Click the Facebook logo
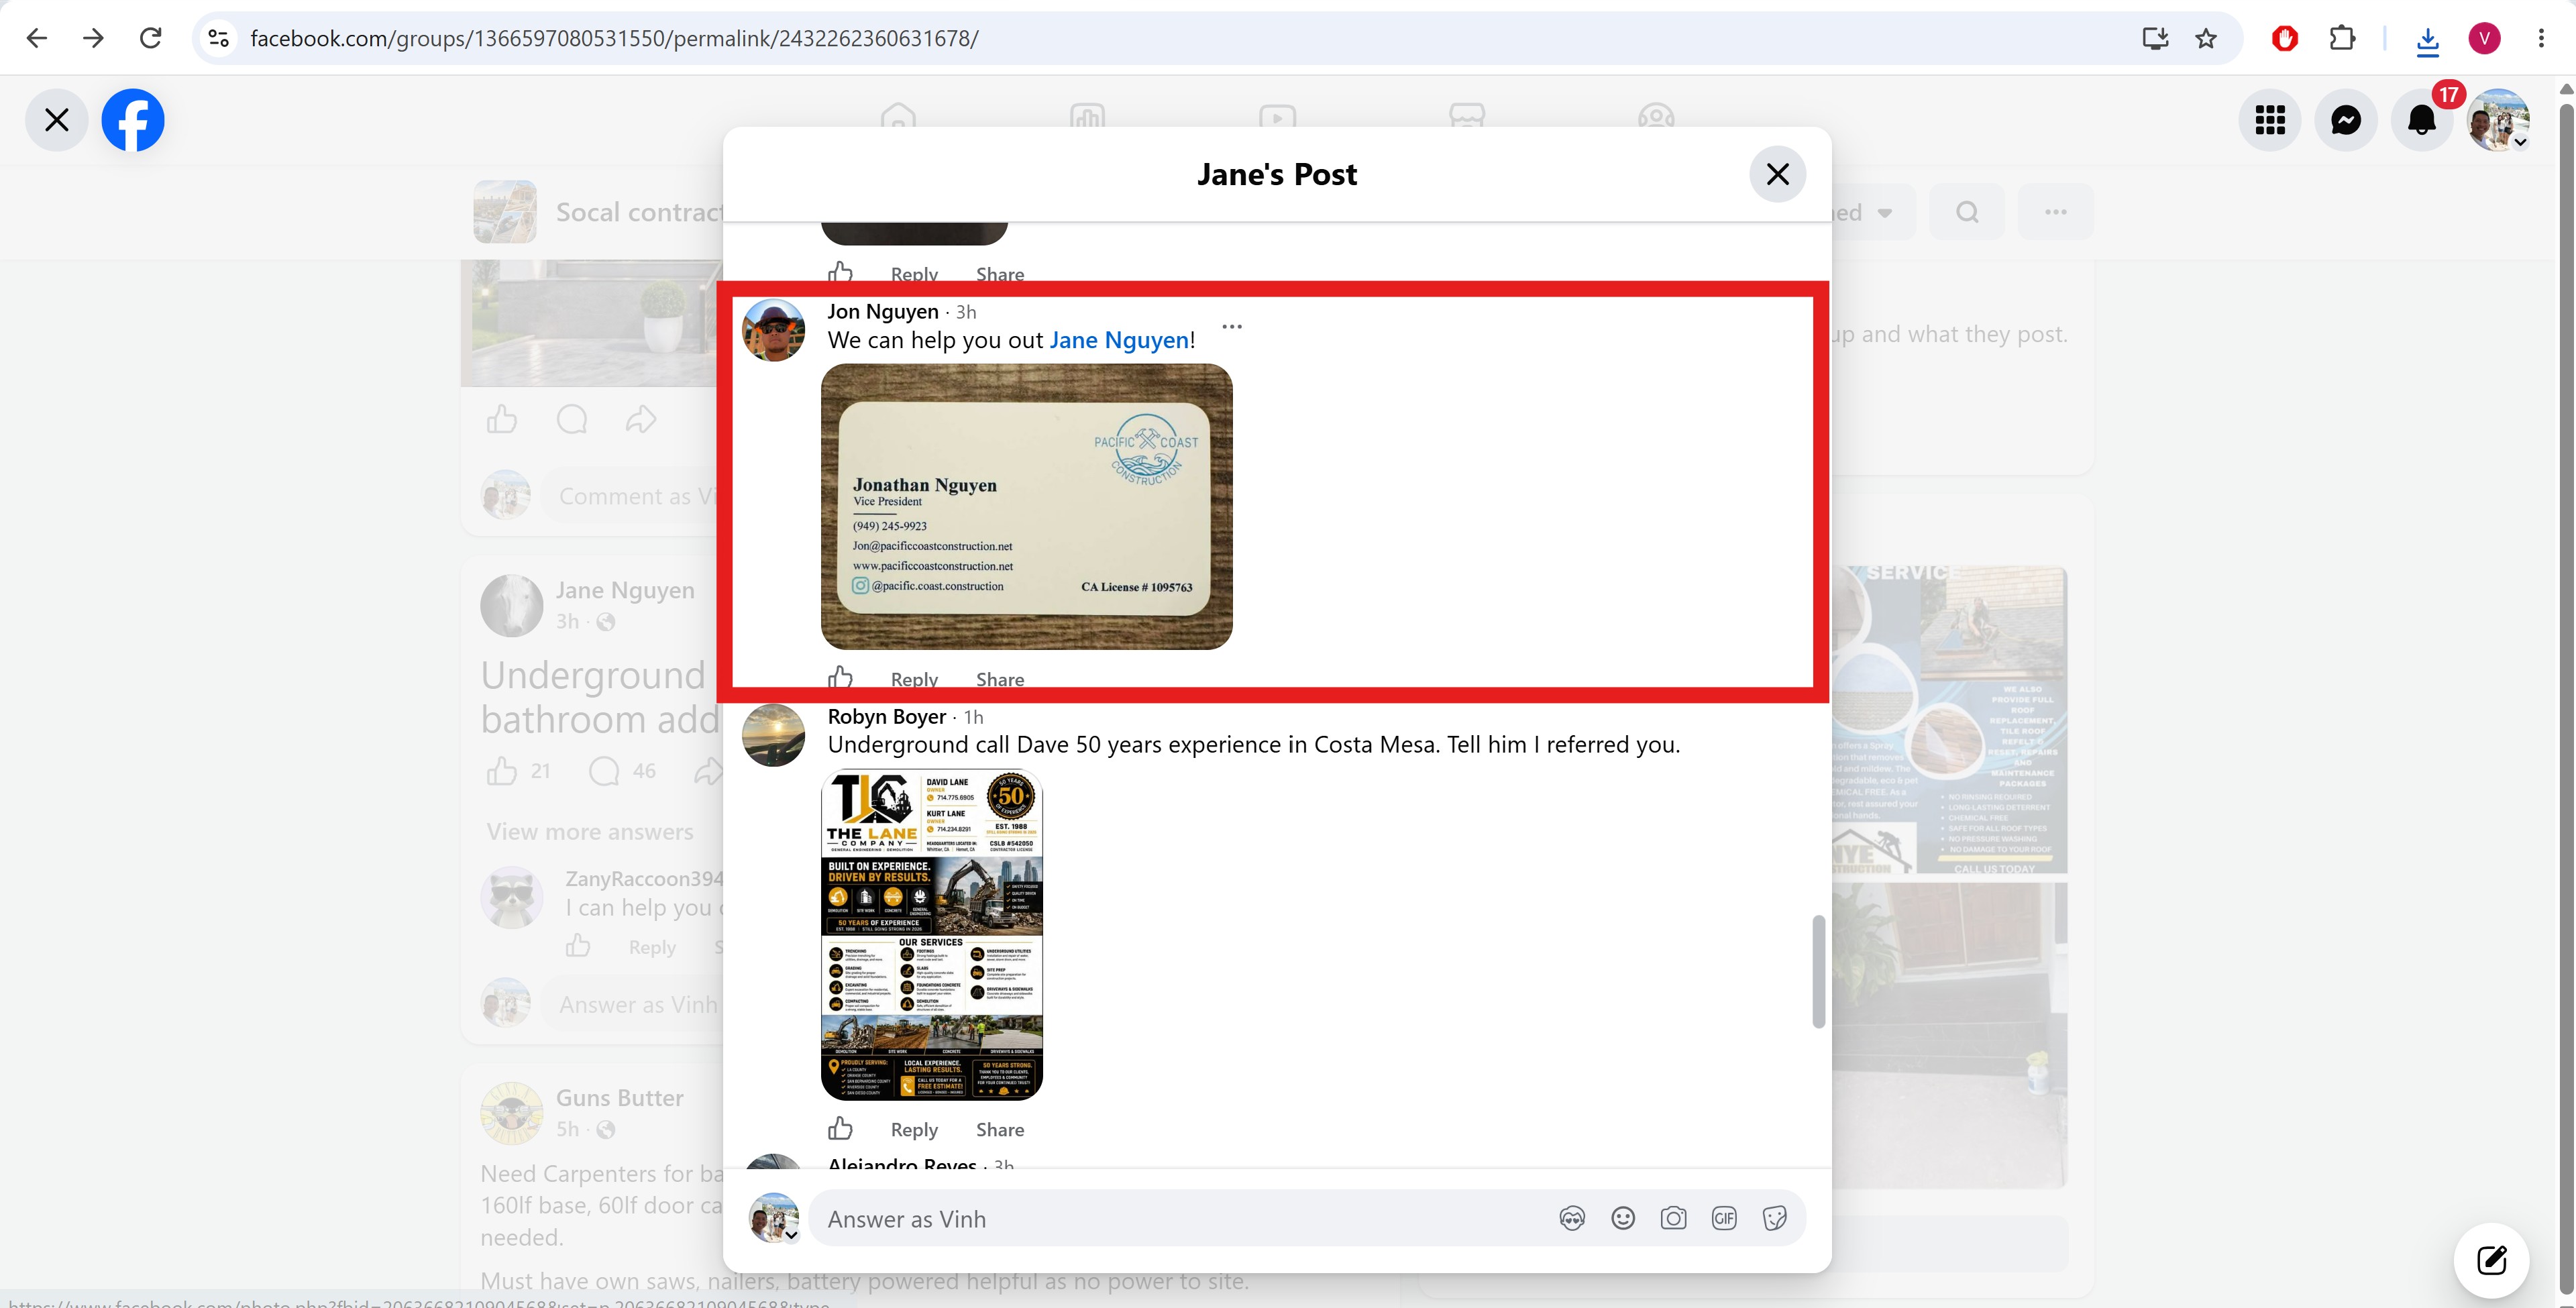 (133, 120)
